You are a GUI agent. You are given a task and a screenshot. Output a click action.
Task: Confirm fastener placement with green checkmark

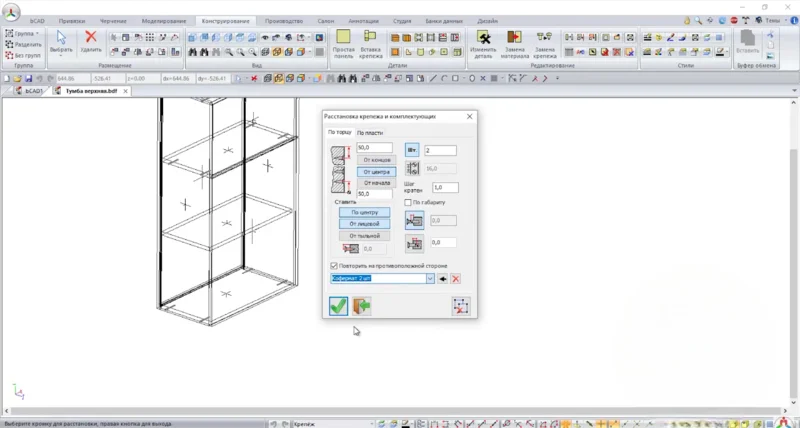(x=338, y=306)
